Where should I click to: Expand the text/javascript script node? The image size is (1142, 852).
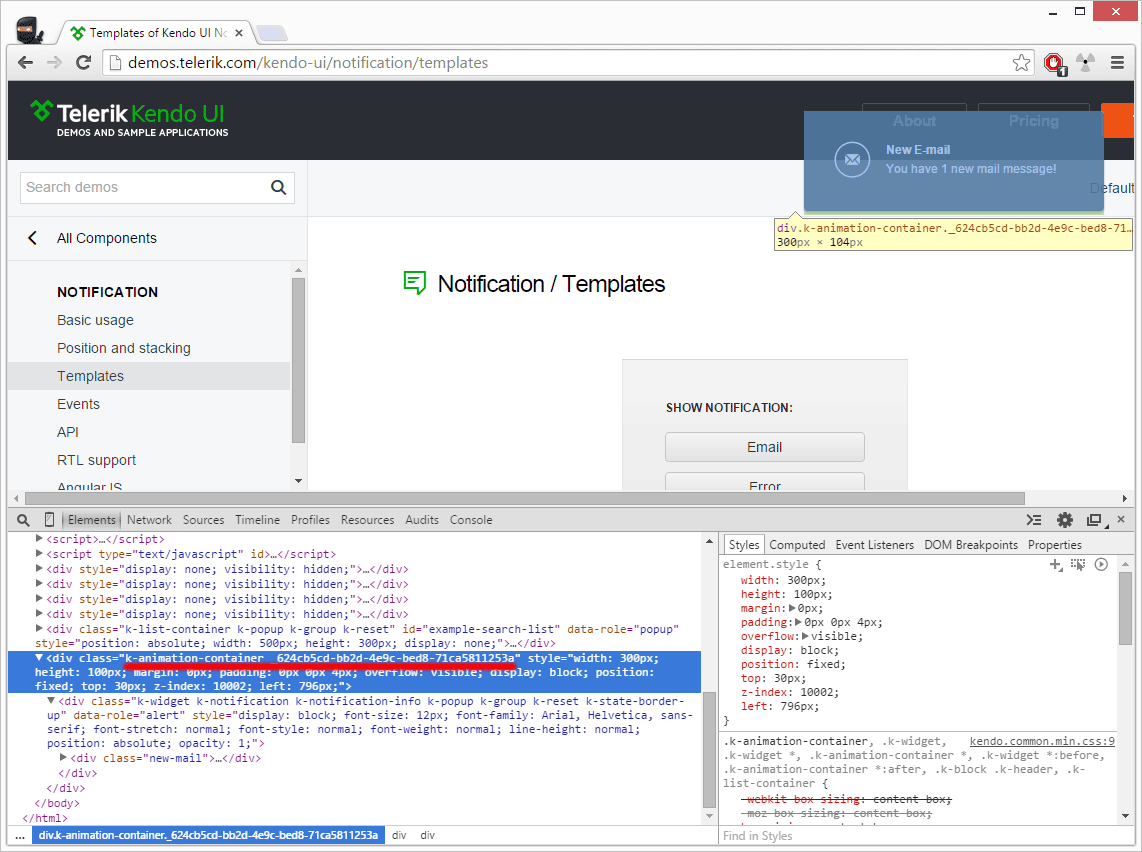39,554
